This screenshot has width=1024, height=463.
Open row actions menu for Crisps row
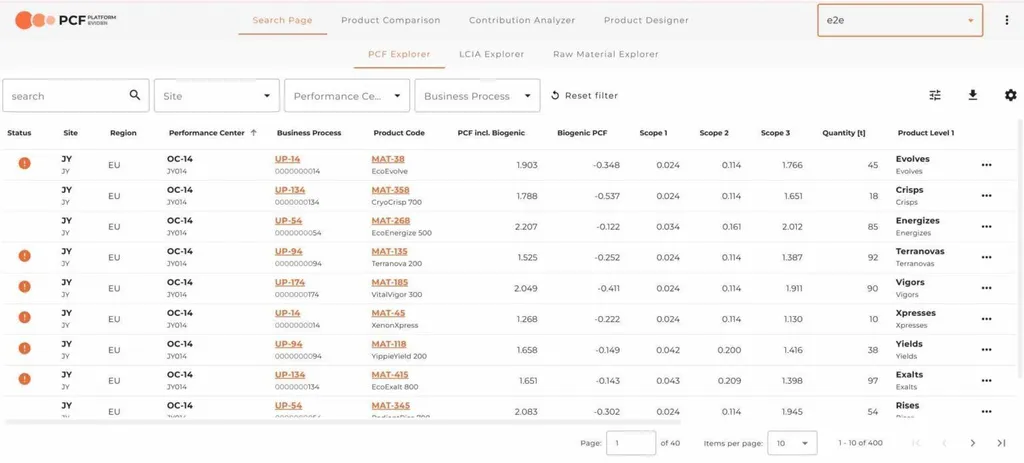point(986,196)
